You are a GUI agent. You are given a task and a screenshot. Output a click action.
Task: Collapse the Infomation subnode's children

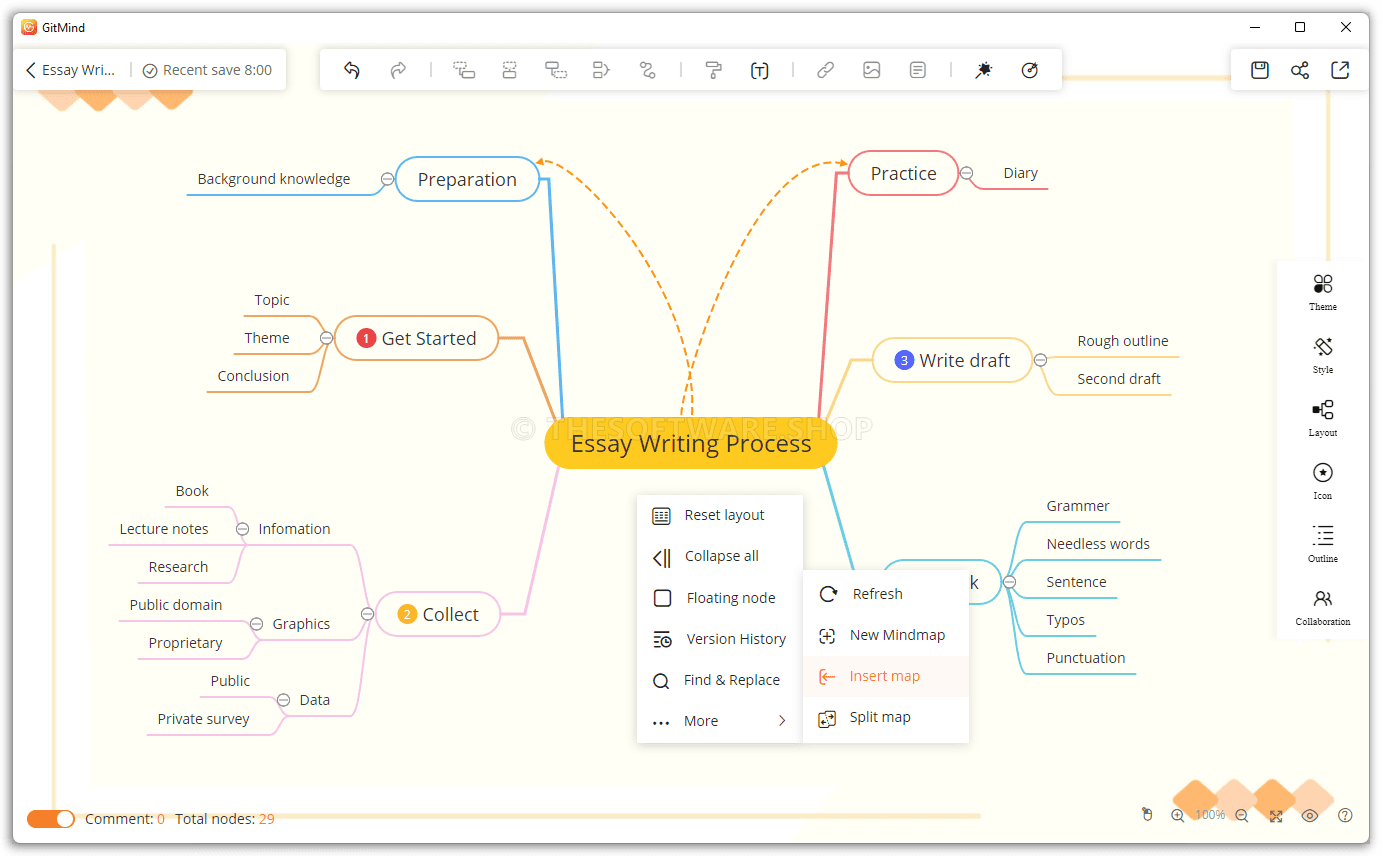[x=242, y=528]
